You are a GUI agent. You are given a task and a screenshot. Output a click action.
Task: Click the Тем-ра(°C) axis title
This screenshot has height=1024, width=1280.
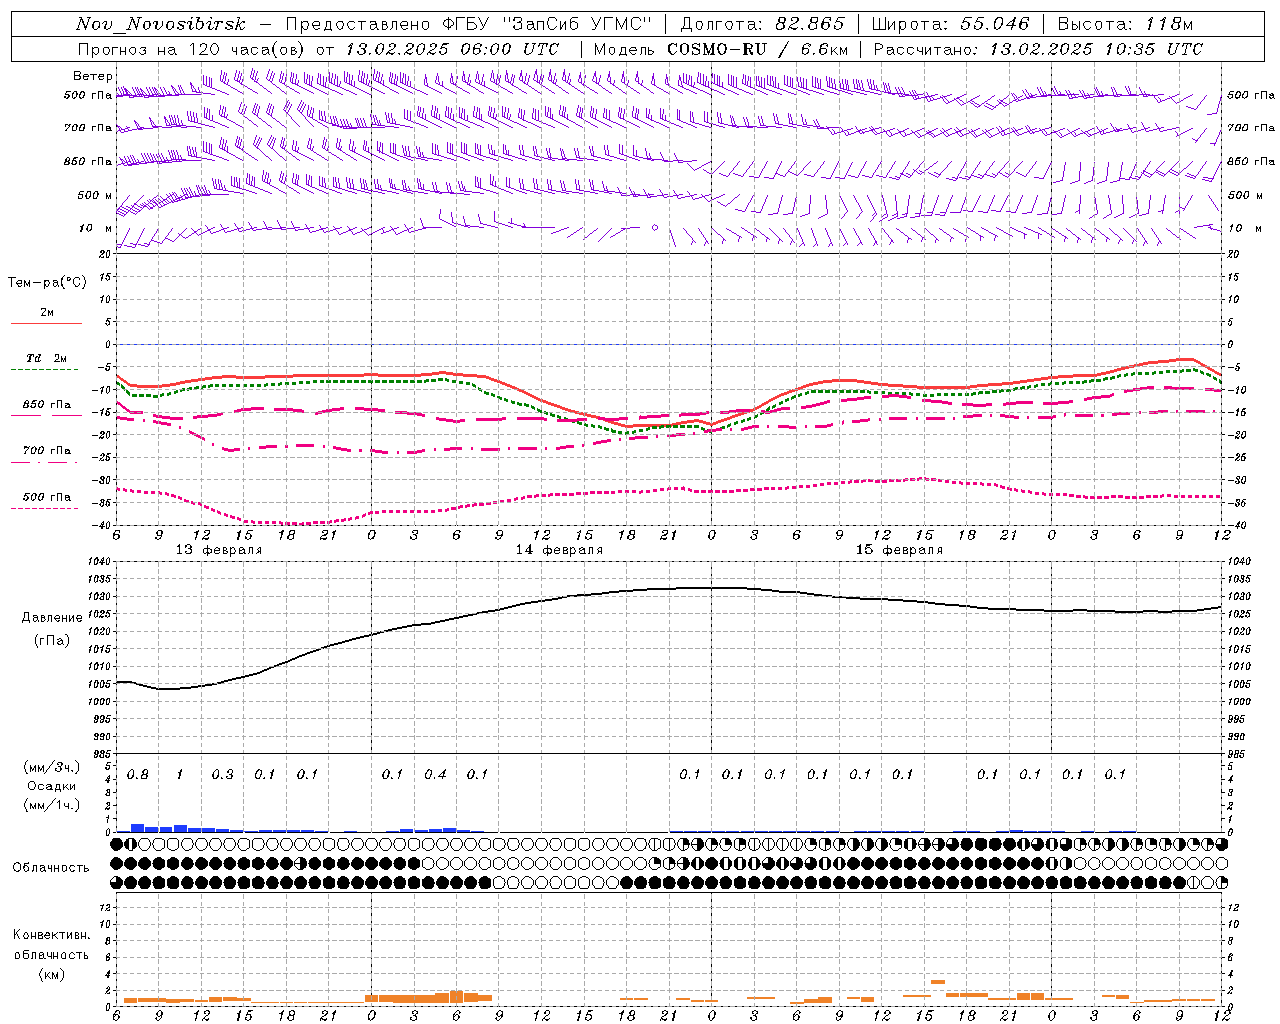point(47,283)
